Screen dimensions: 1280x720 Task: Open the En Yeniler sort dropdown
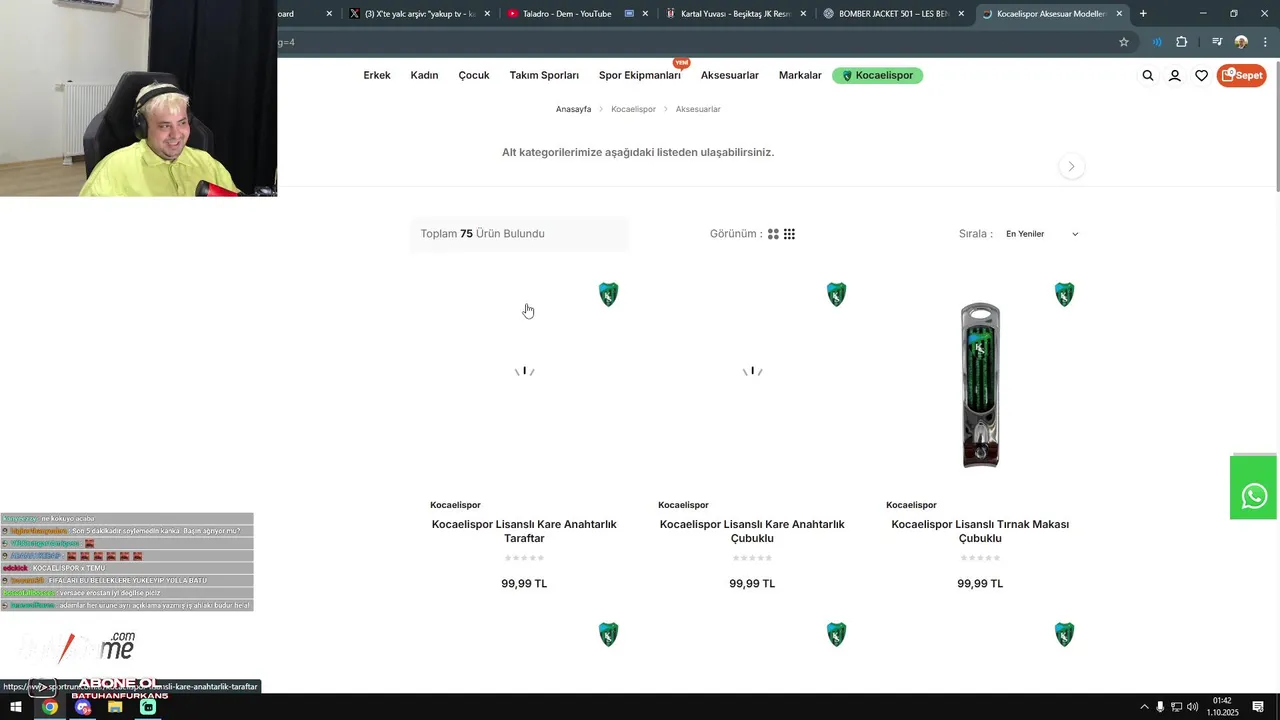(1042, 234)
